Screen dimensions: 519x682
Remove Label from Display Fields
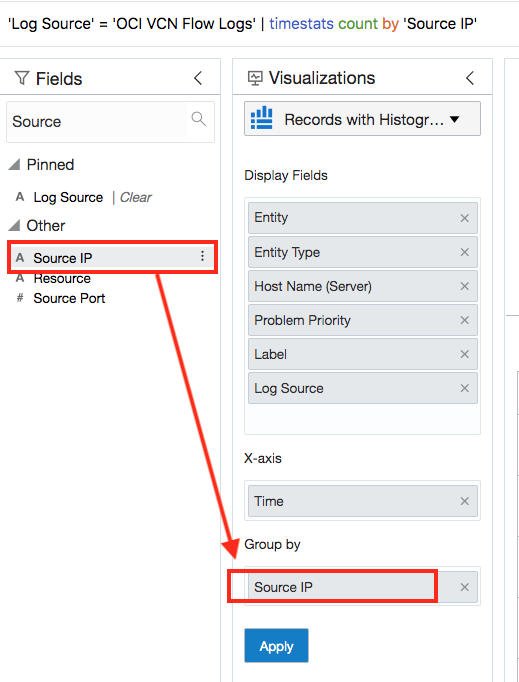[465, 354]
